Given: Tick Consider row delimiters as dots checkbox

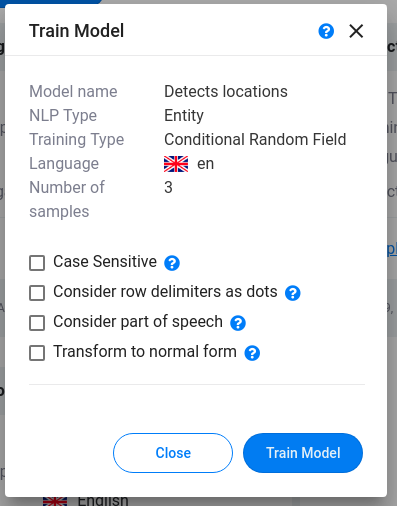Looking at the screenshot, I should click(x=37, y=293).
